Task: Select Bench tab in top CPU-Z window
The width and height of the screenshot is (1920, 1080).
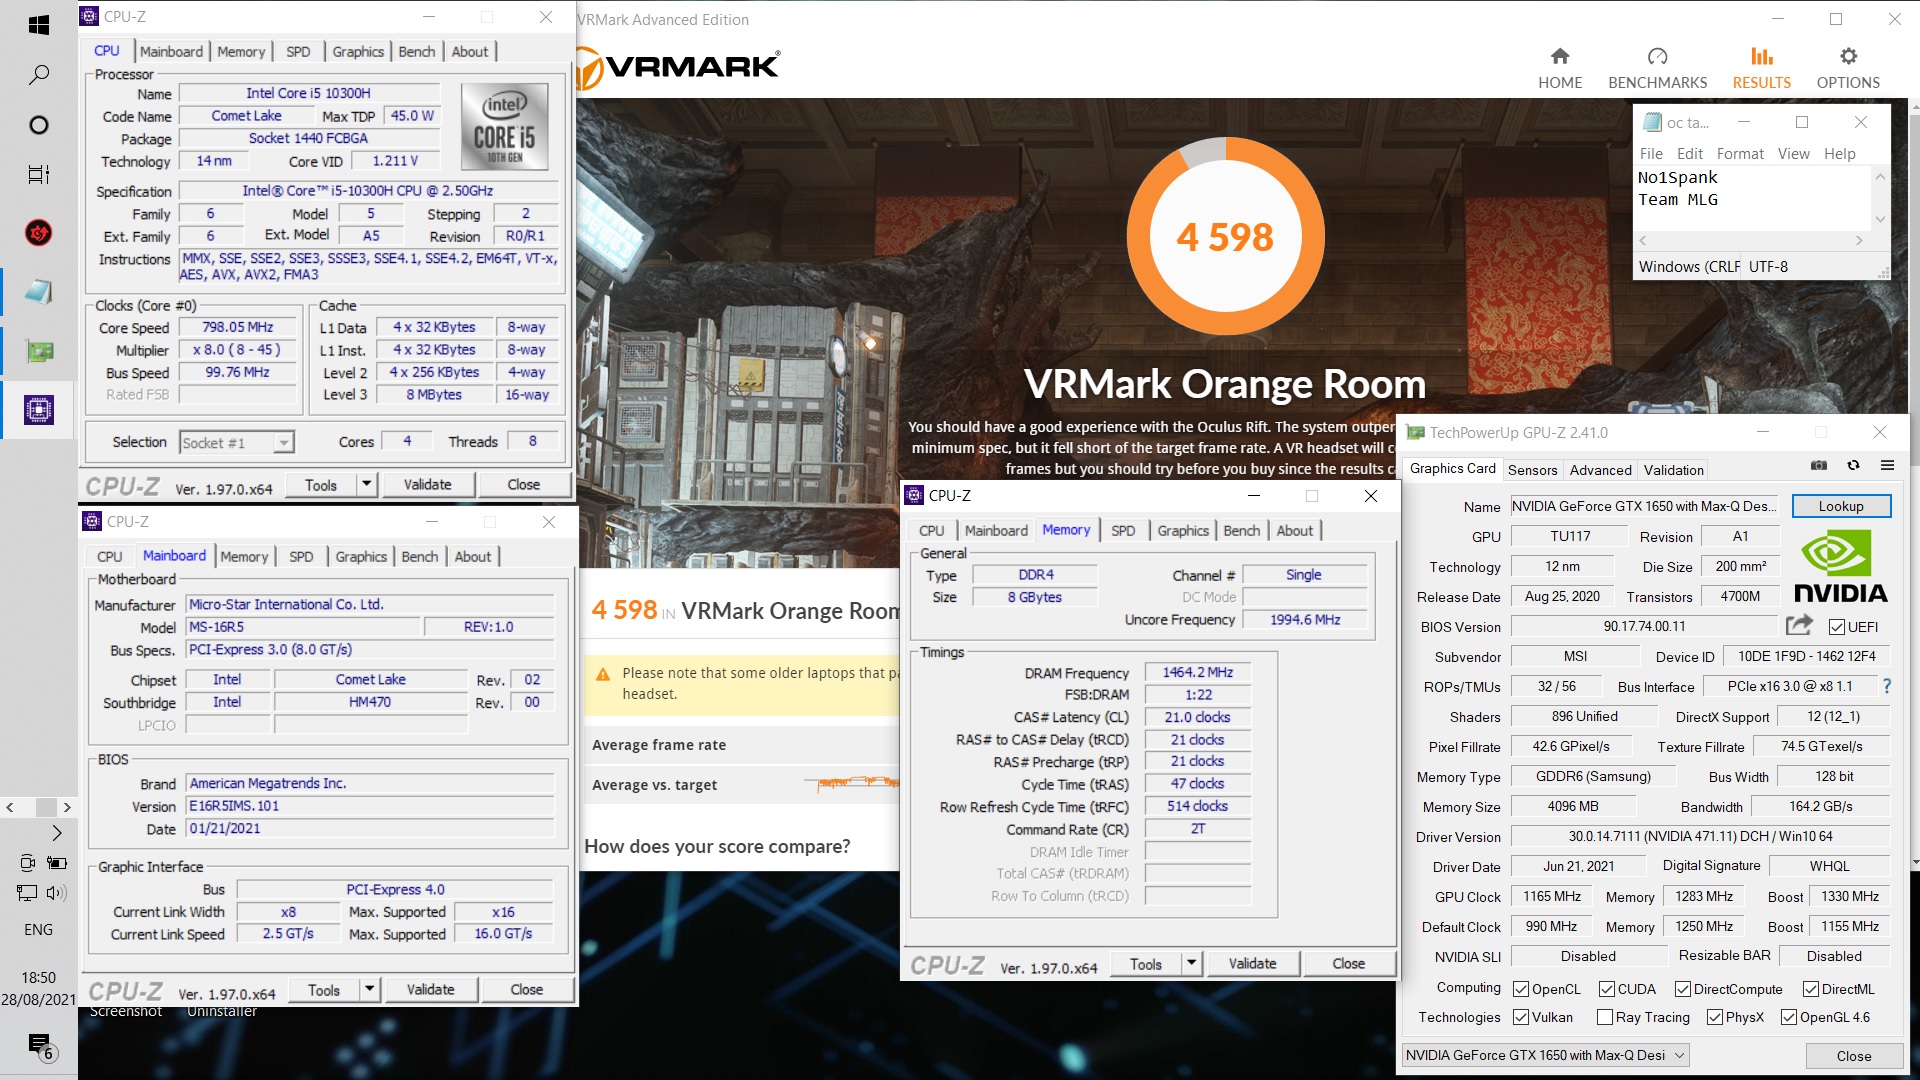Action: (416, 52)
